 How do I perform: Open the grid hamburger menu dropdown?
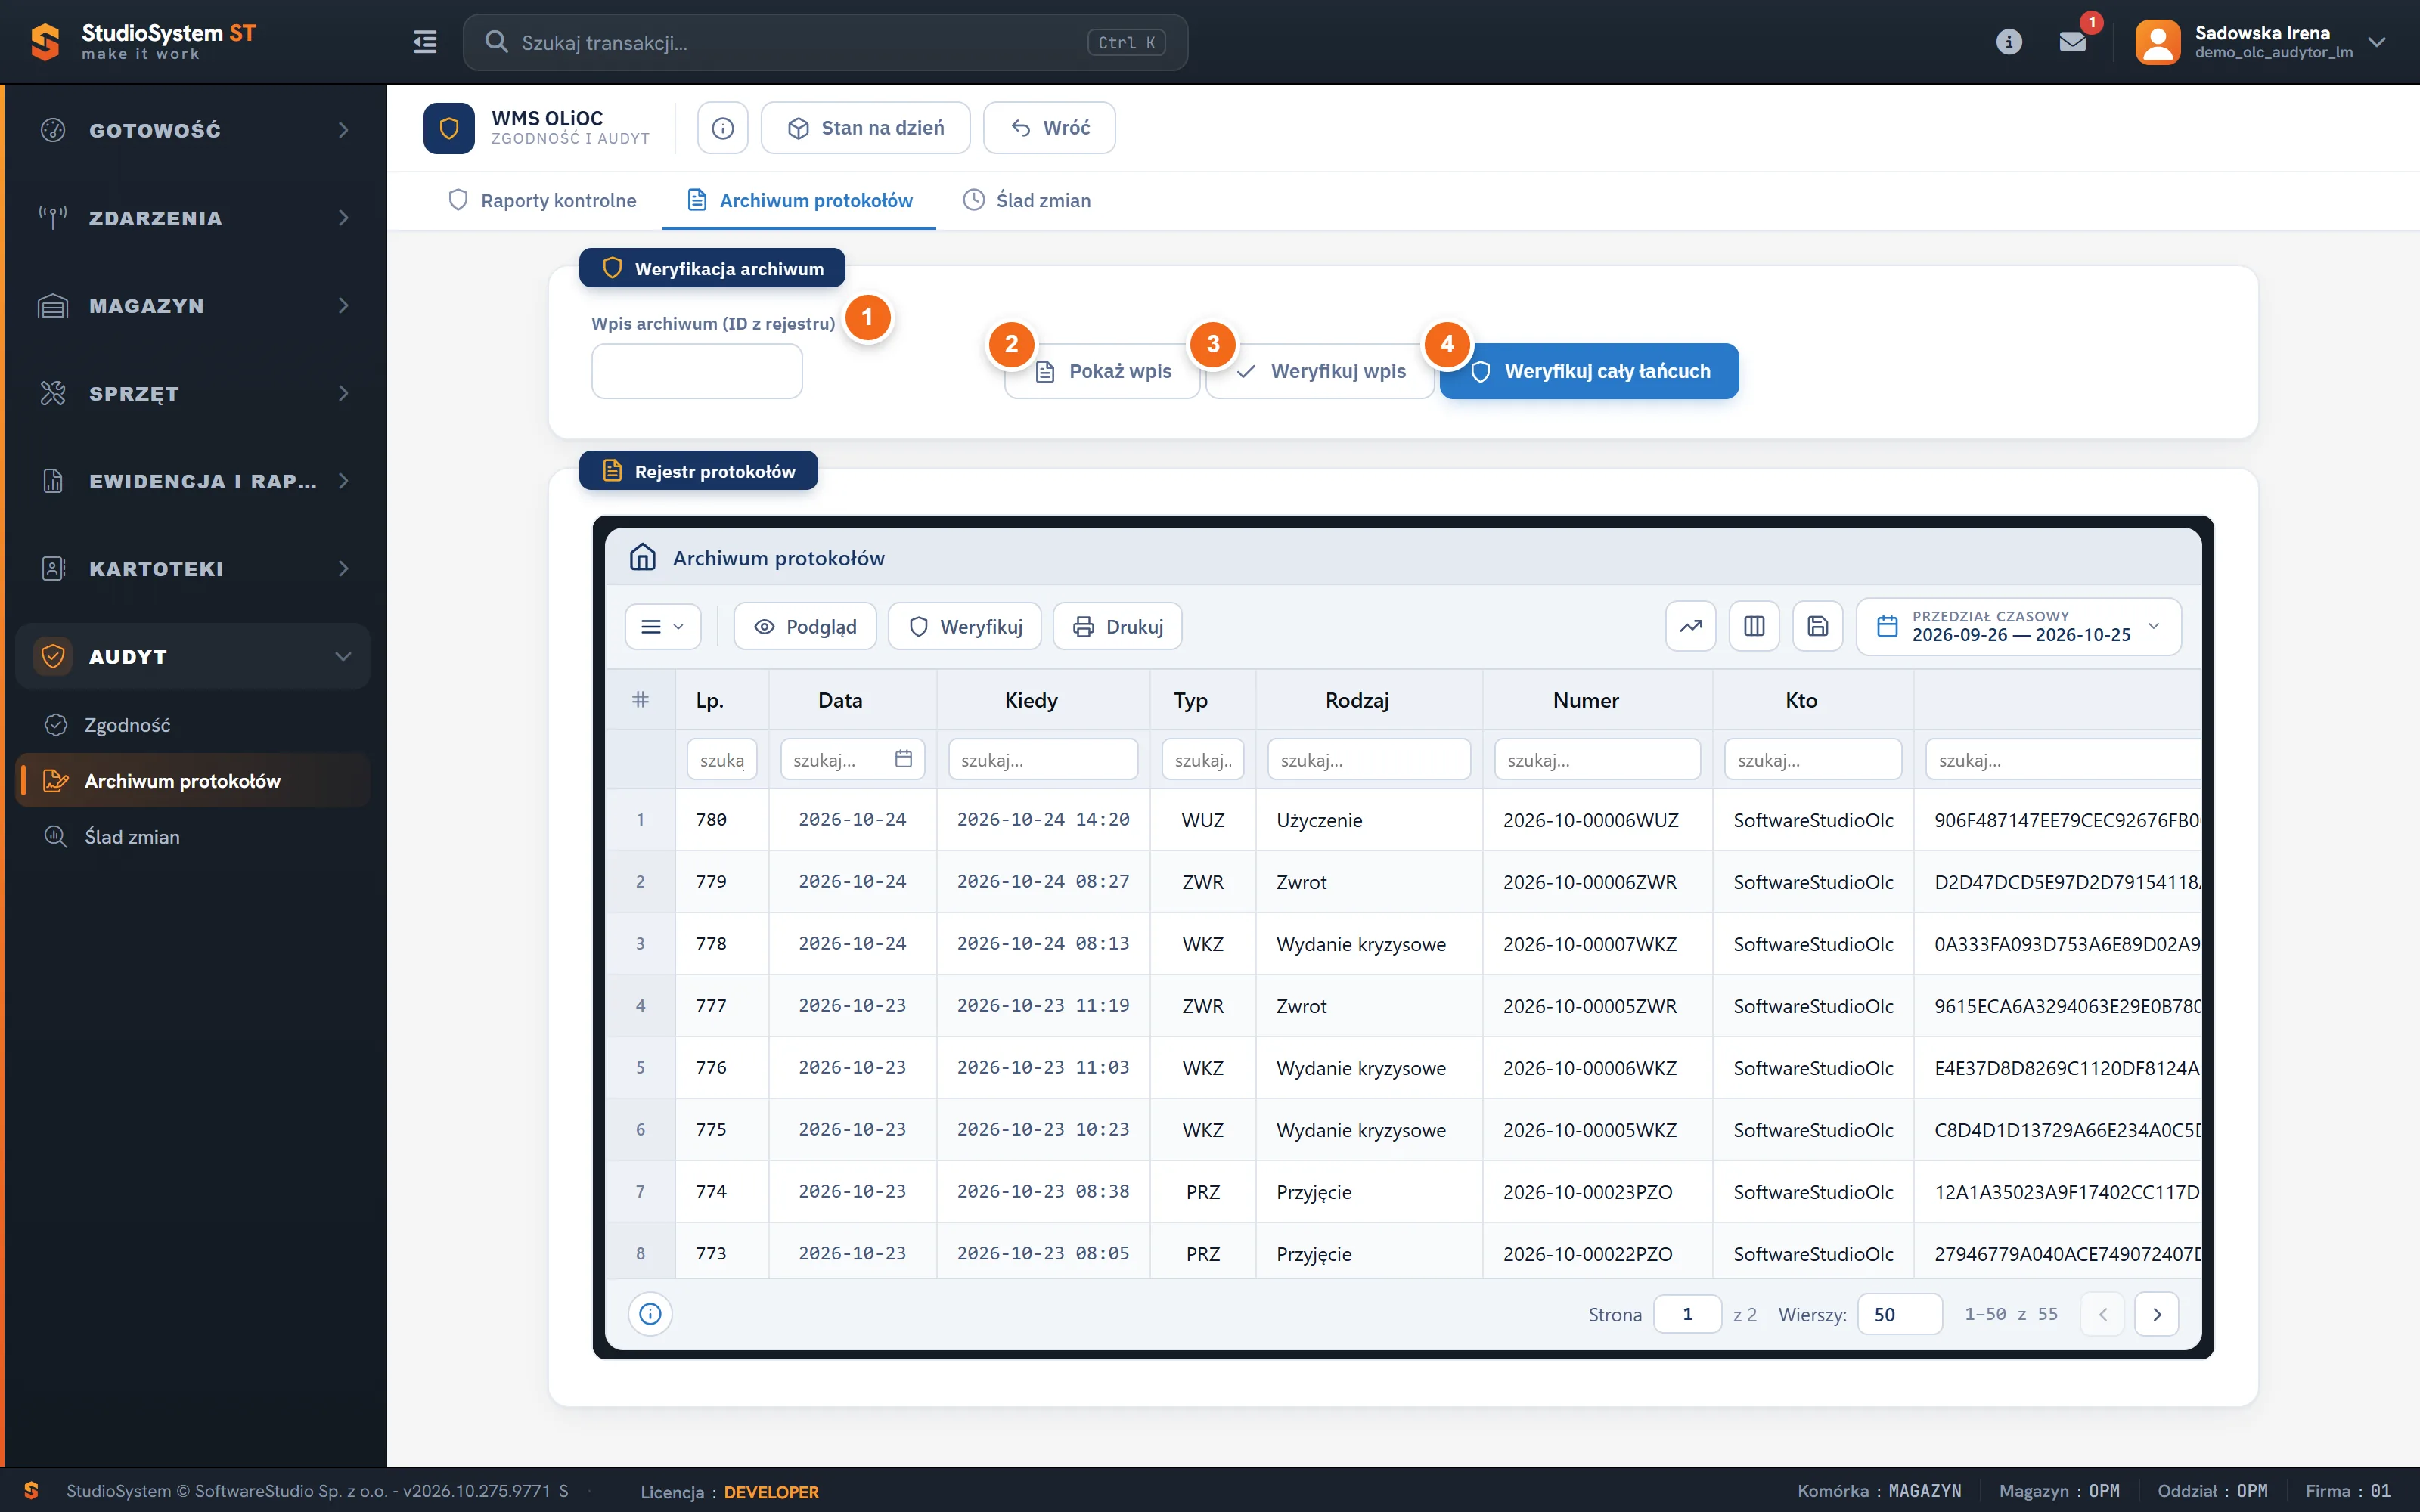[x=662, y=627]
